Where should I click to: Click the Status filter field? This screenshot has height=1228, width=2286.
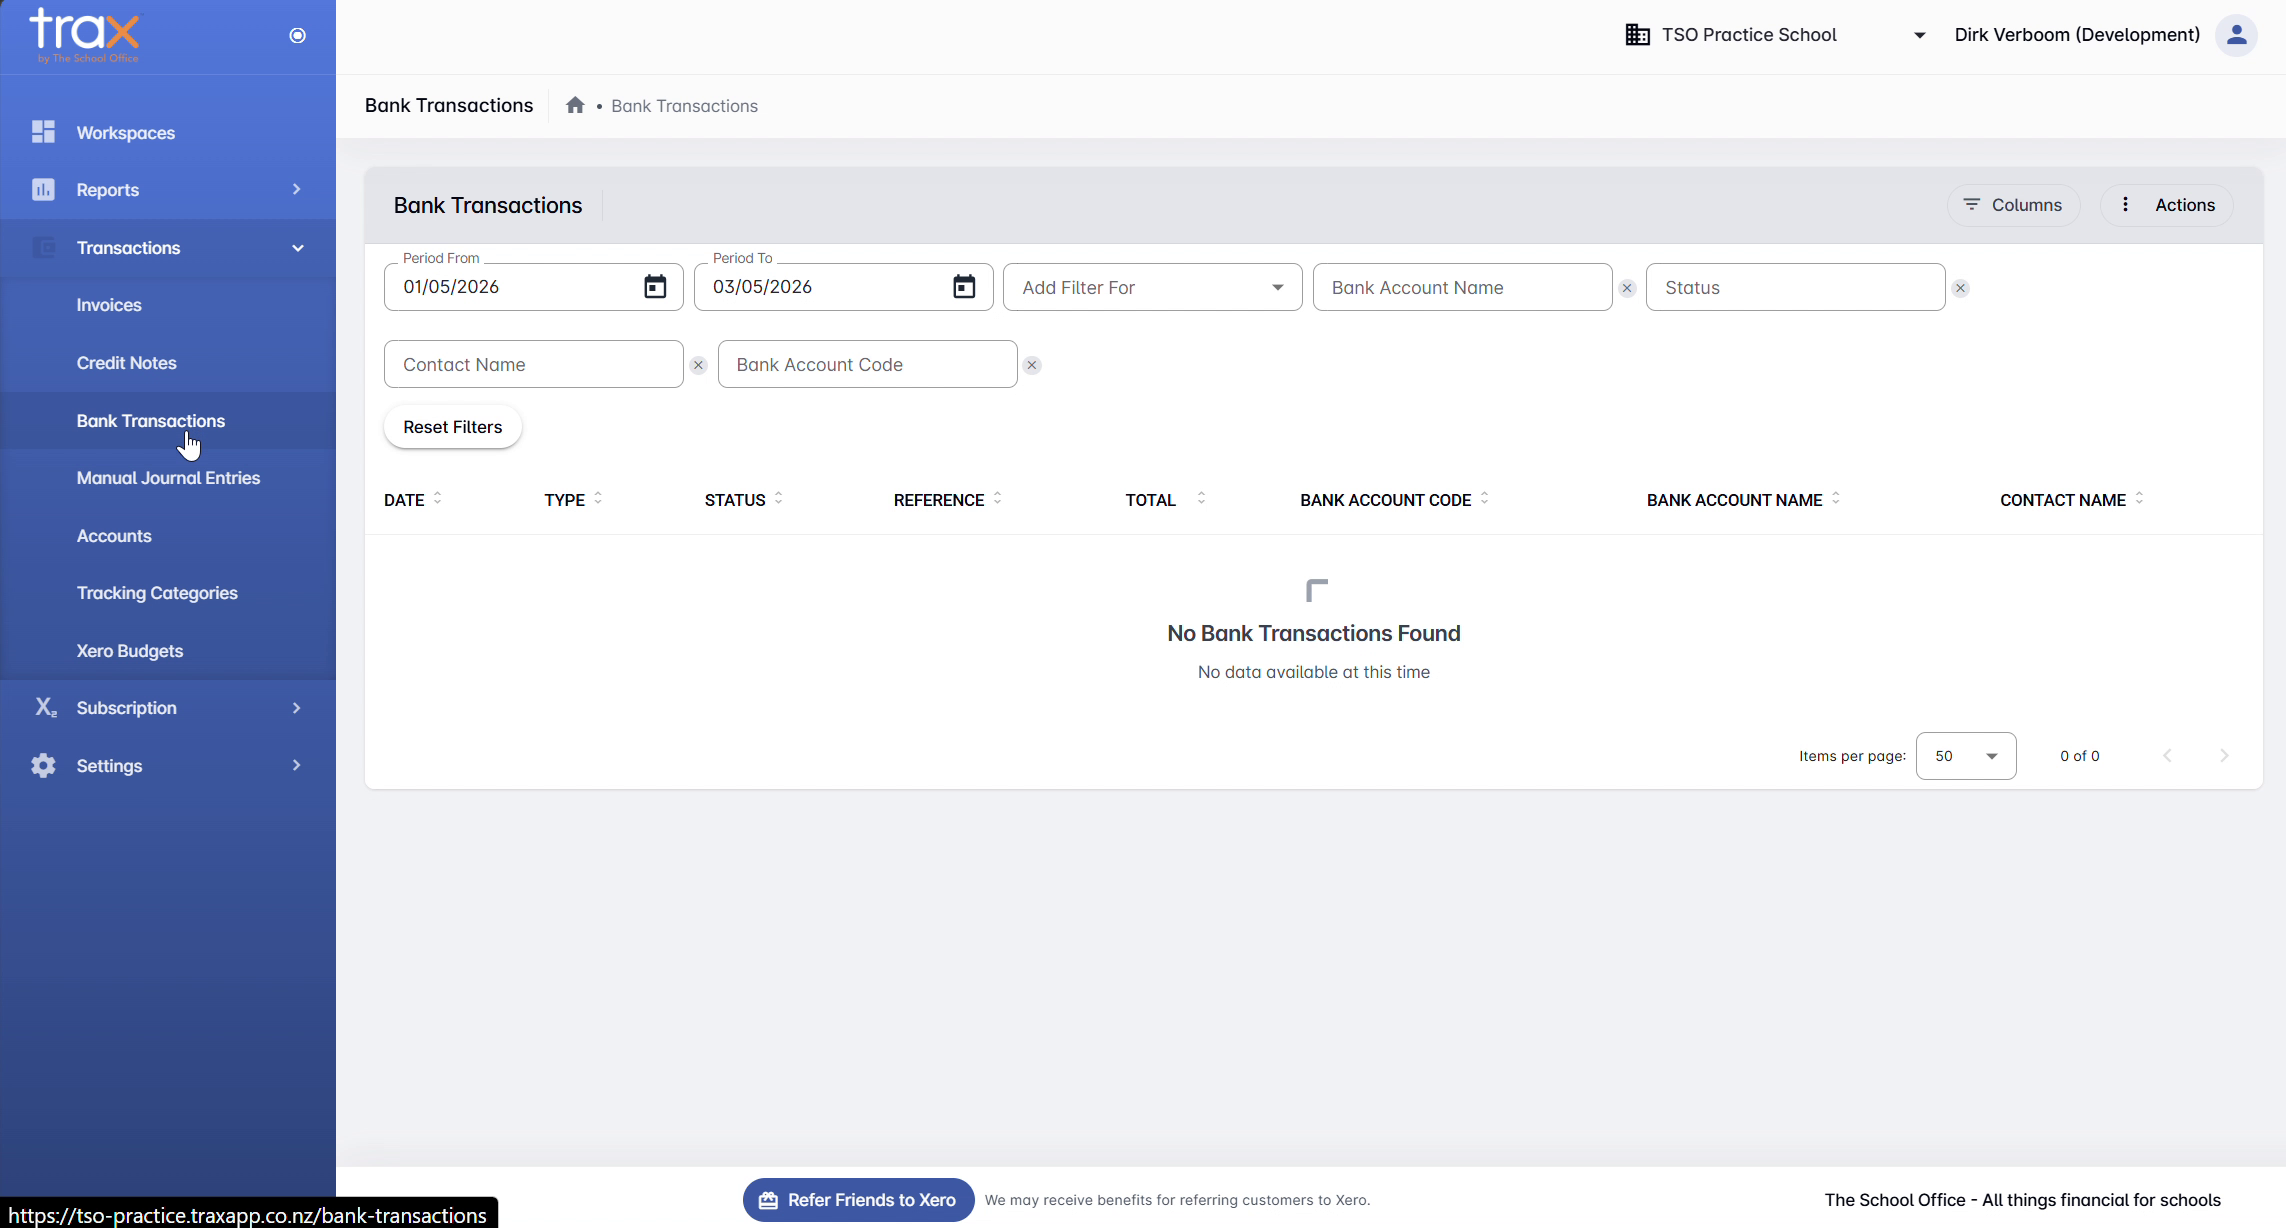[1795, 287]
